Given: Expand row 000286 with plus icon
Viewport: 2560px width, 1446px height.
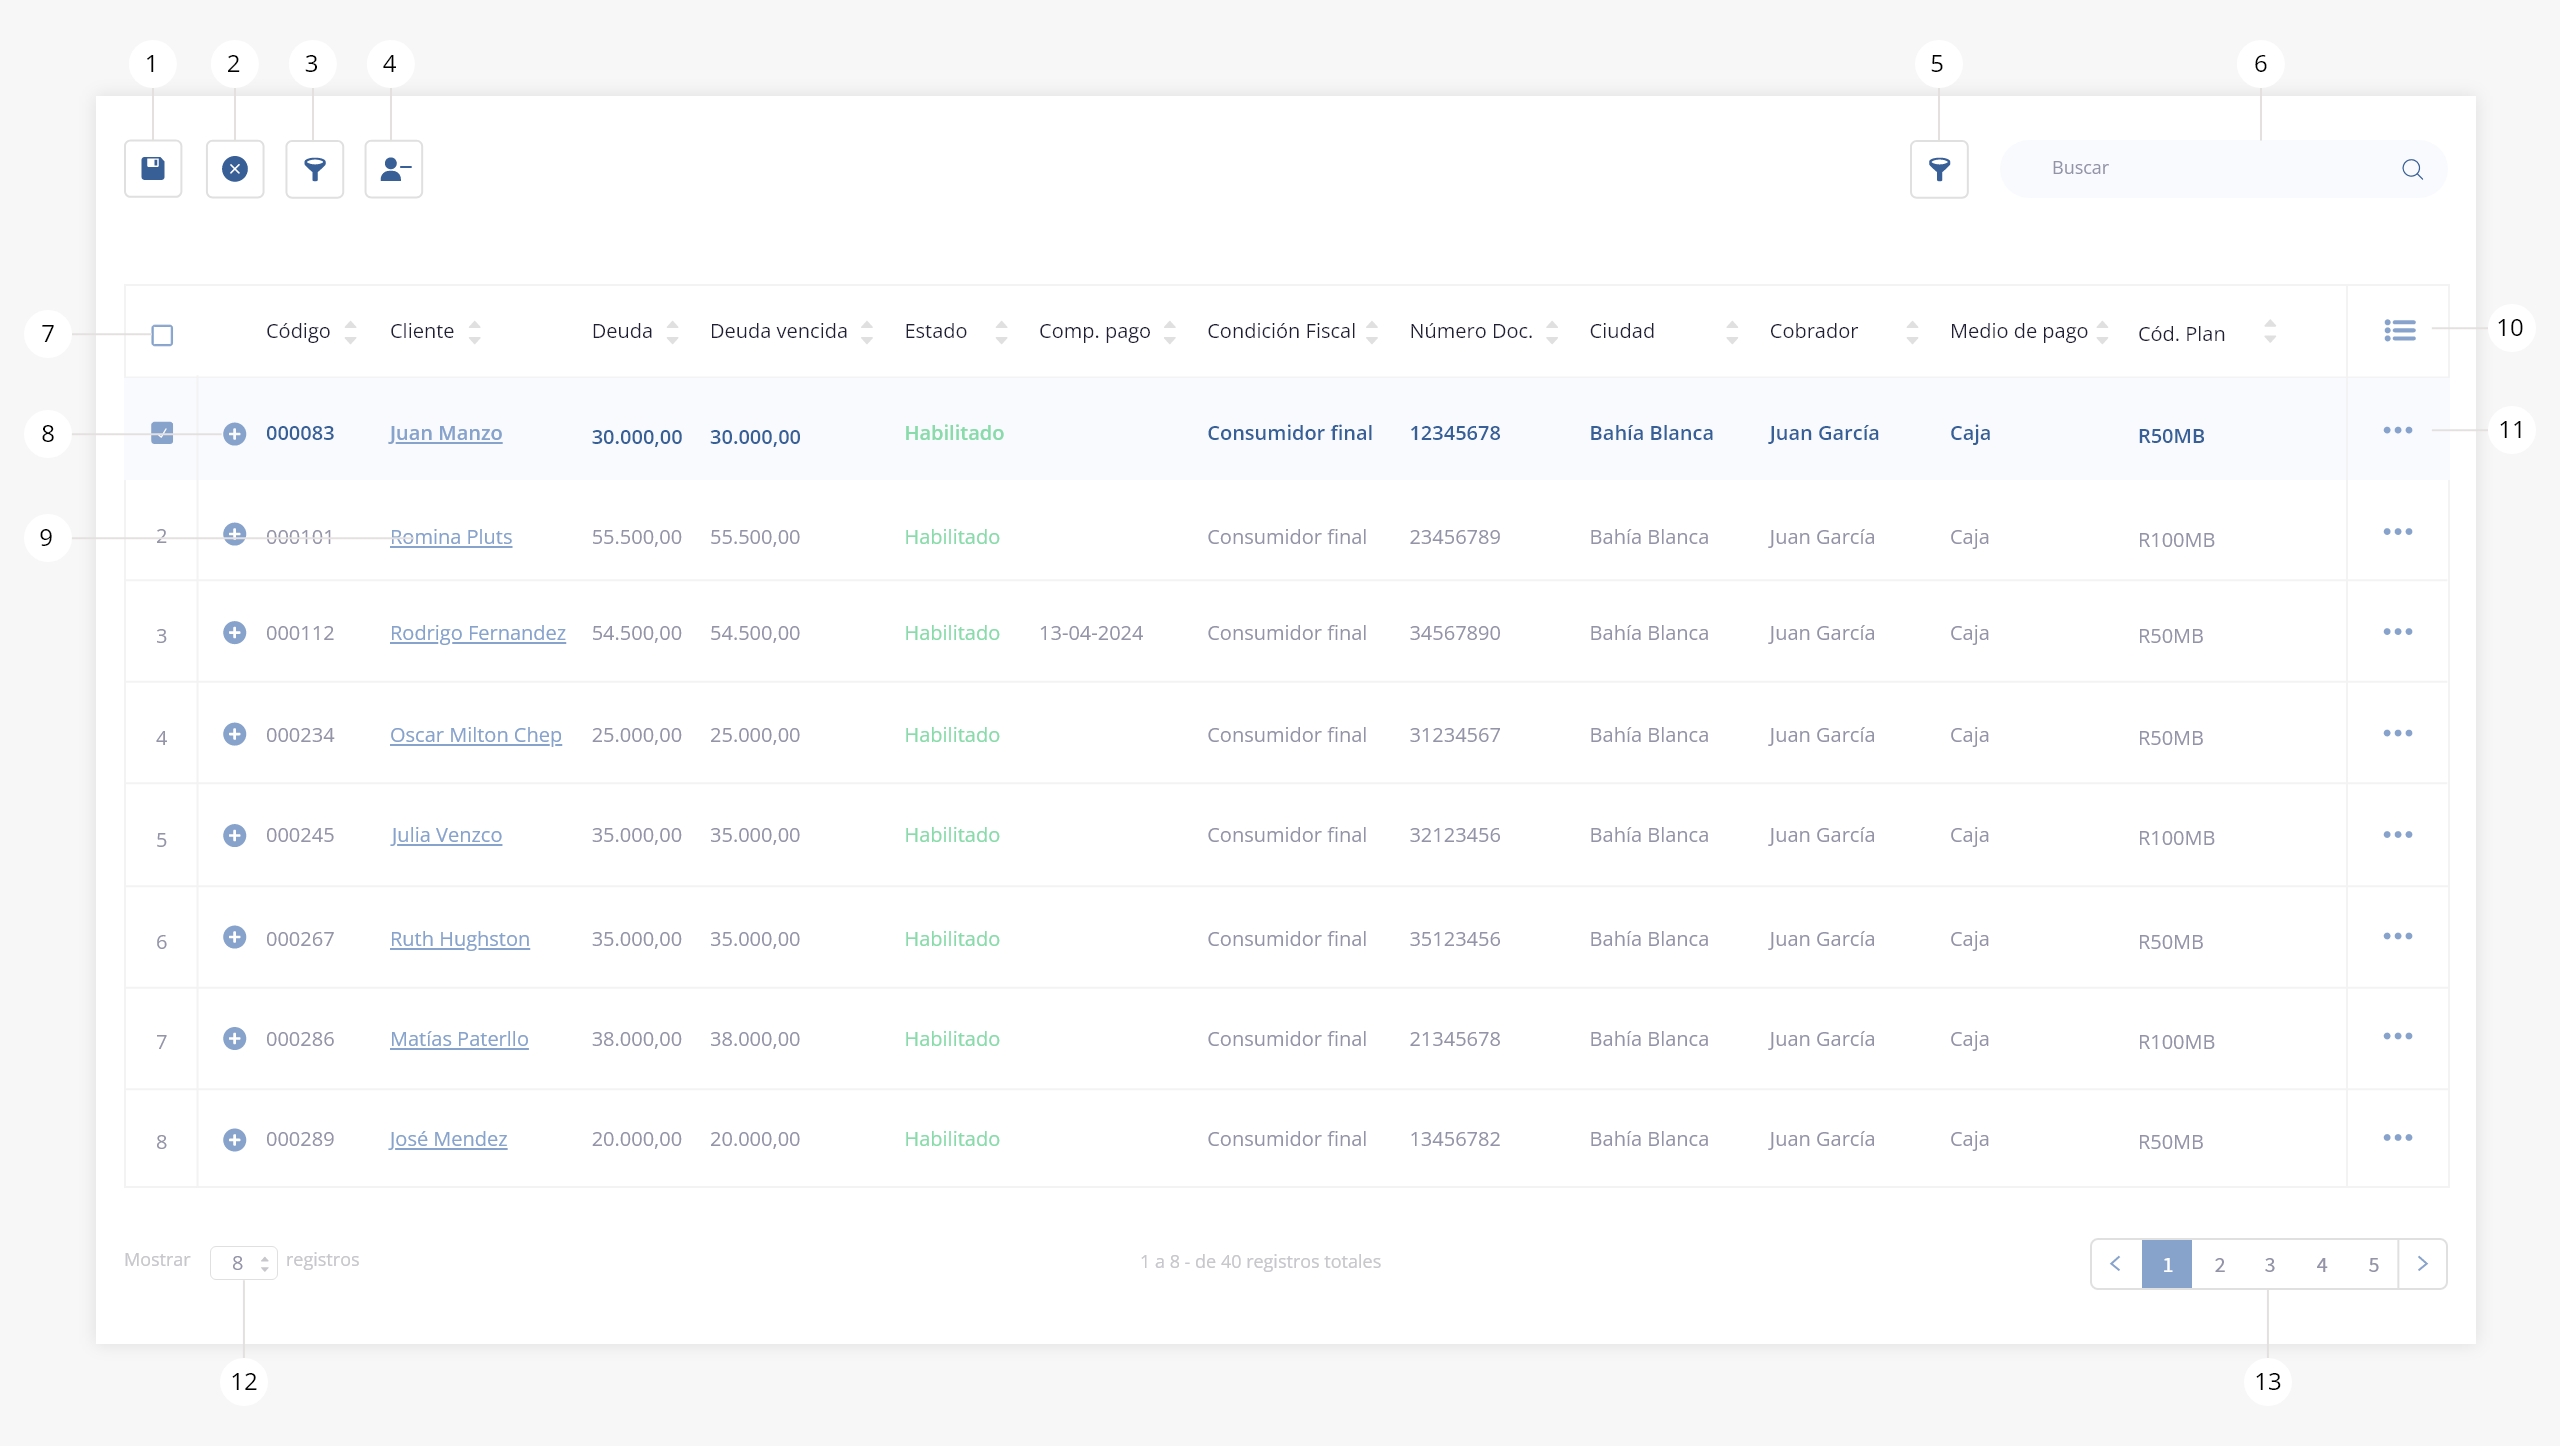Looking at the screenshot, I should coord(234,1038).
